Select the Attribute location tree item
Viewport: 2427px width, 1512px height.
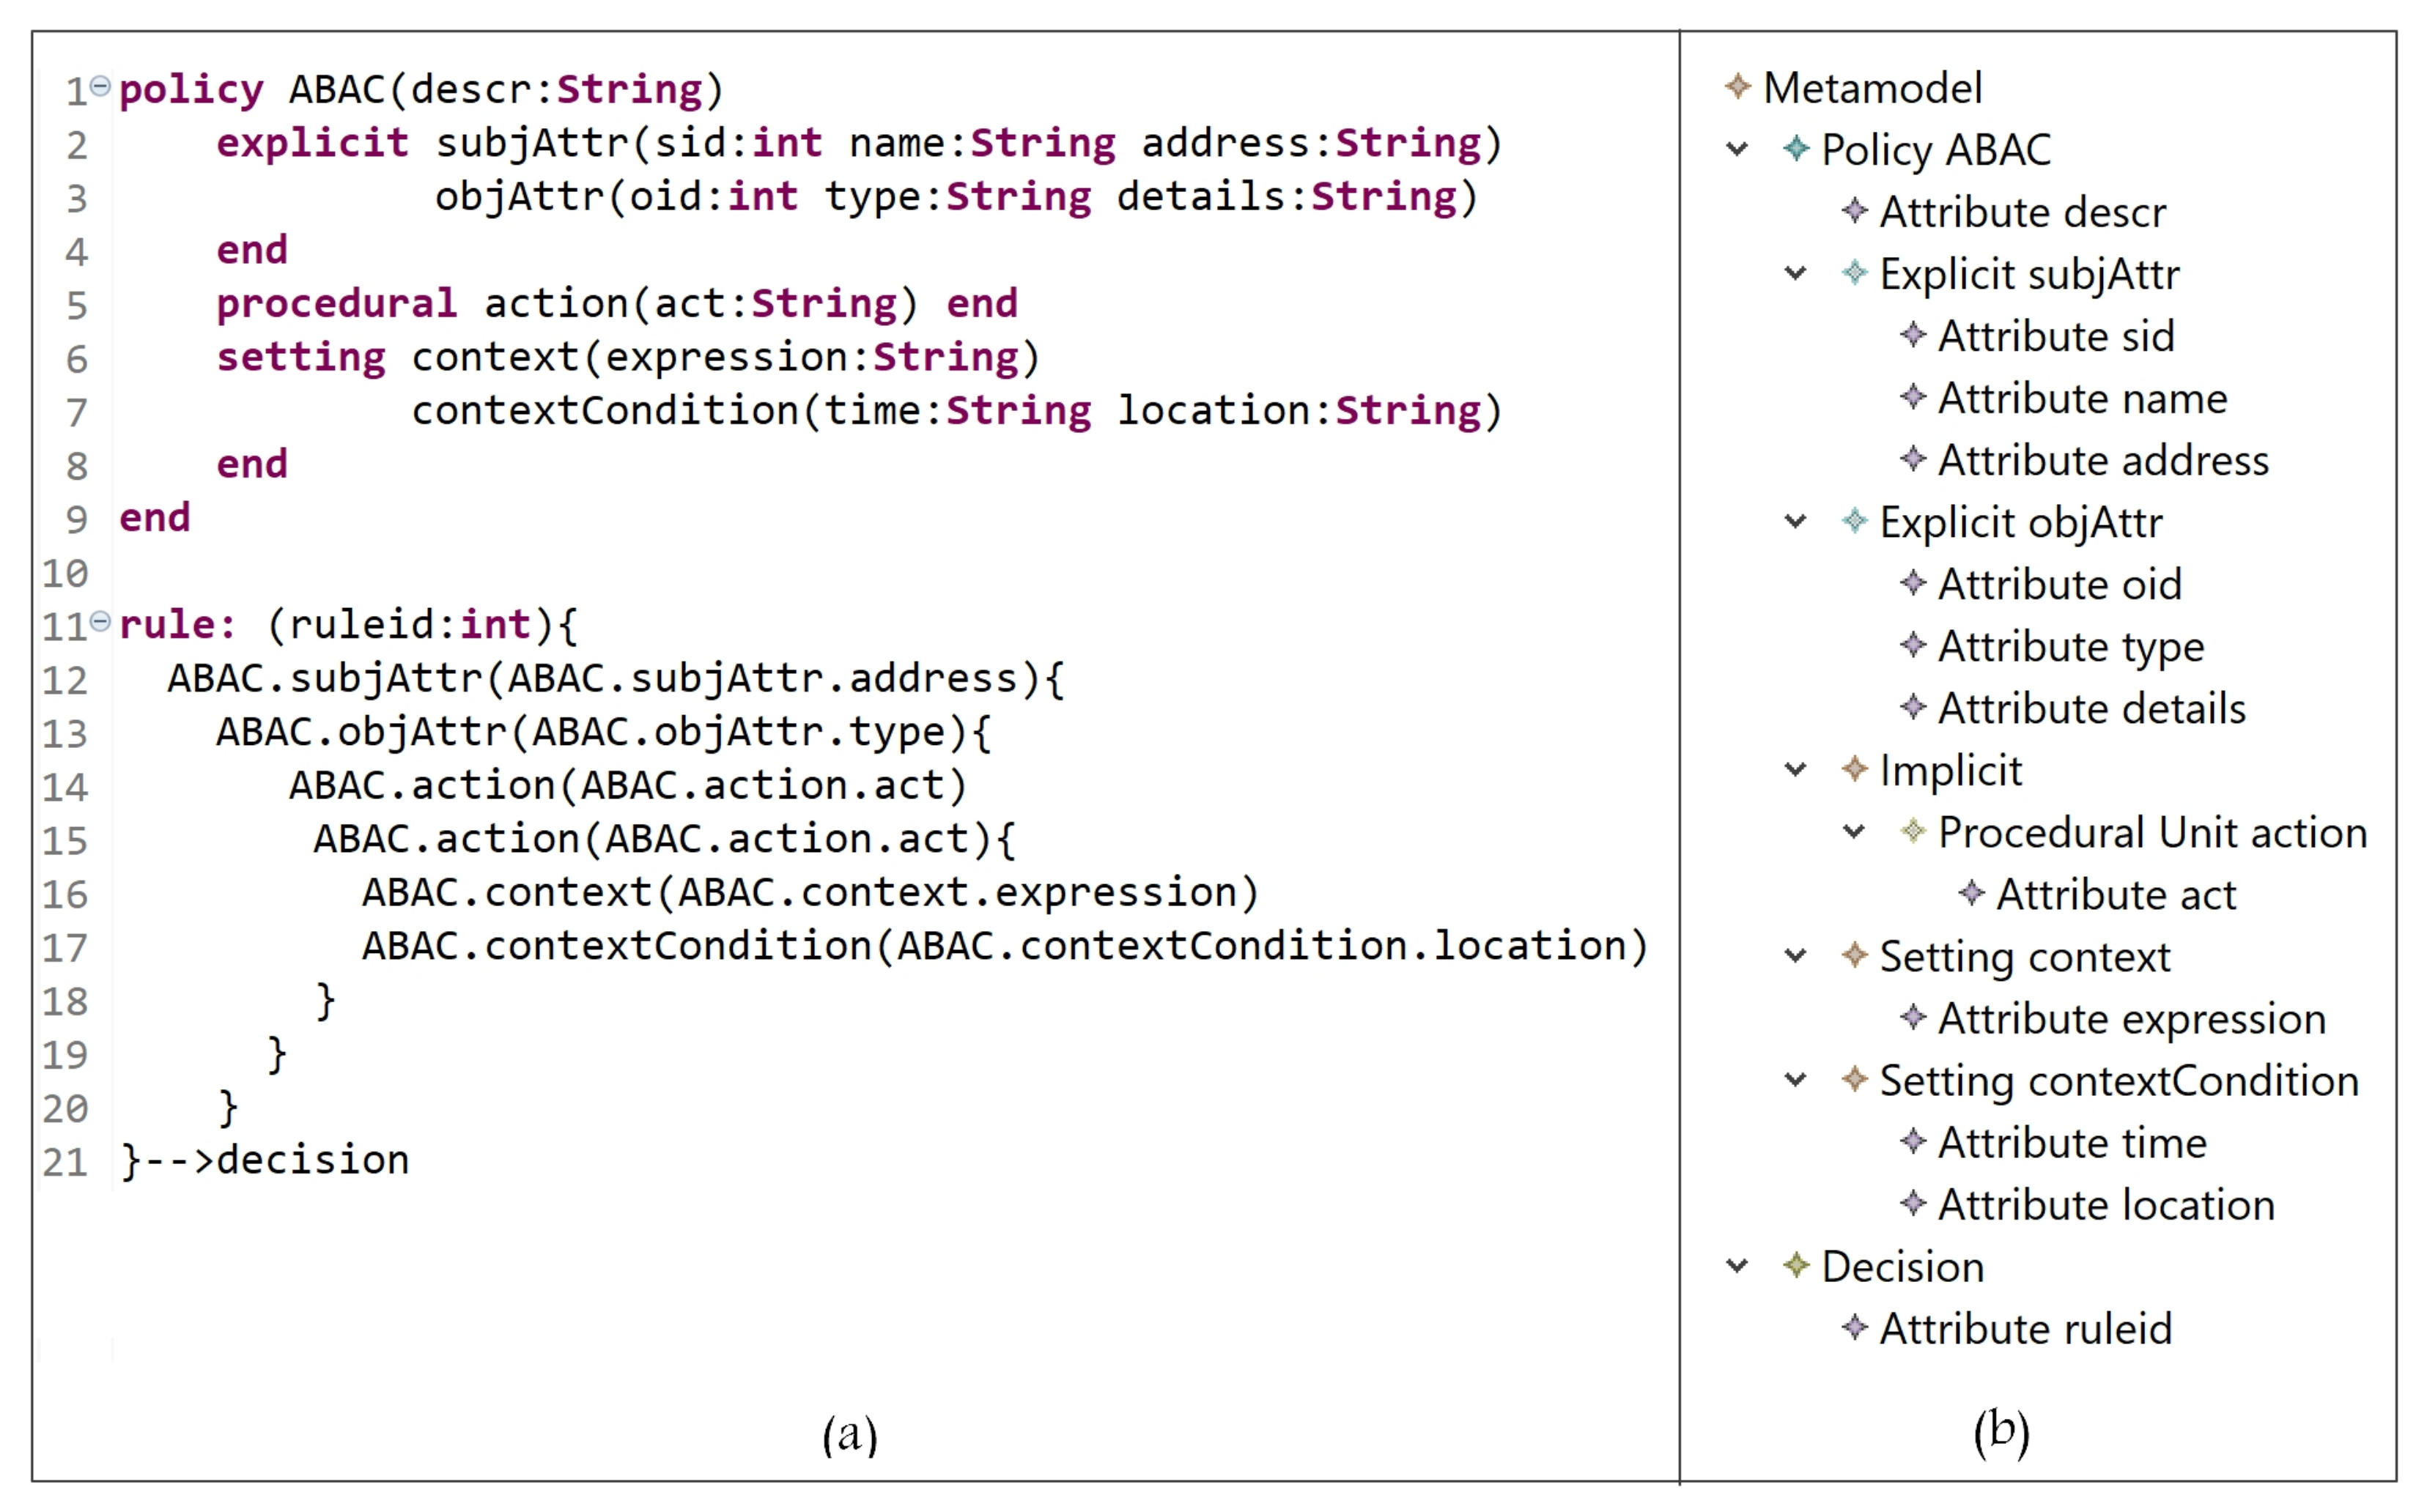[x=2105, y=1204]
